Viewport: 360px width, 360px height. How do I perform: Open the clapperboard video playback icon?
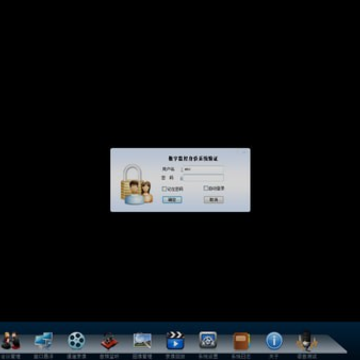click(175, 340)
